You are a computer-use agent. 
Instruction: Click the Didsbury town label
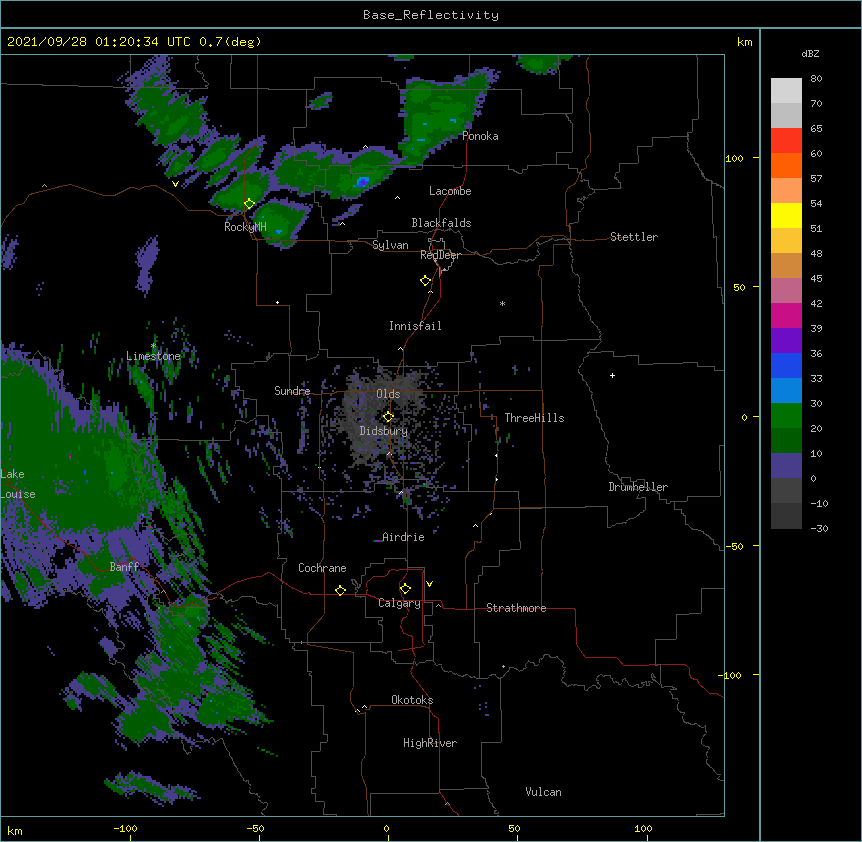pyautogui.click(x=384, y=431)
